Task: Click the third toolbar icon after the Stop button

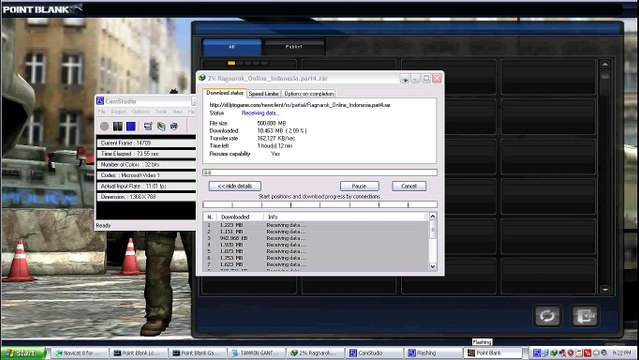Action: click(174, 126)
